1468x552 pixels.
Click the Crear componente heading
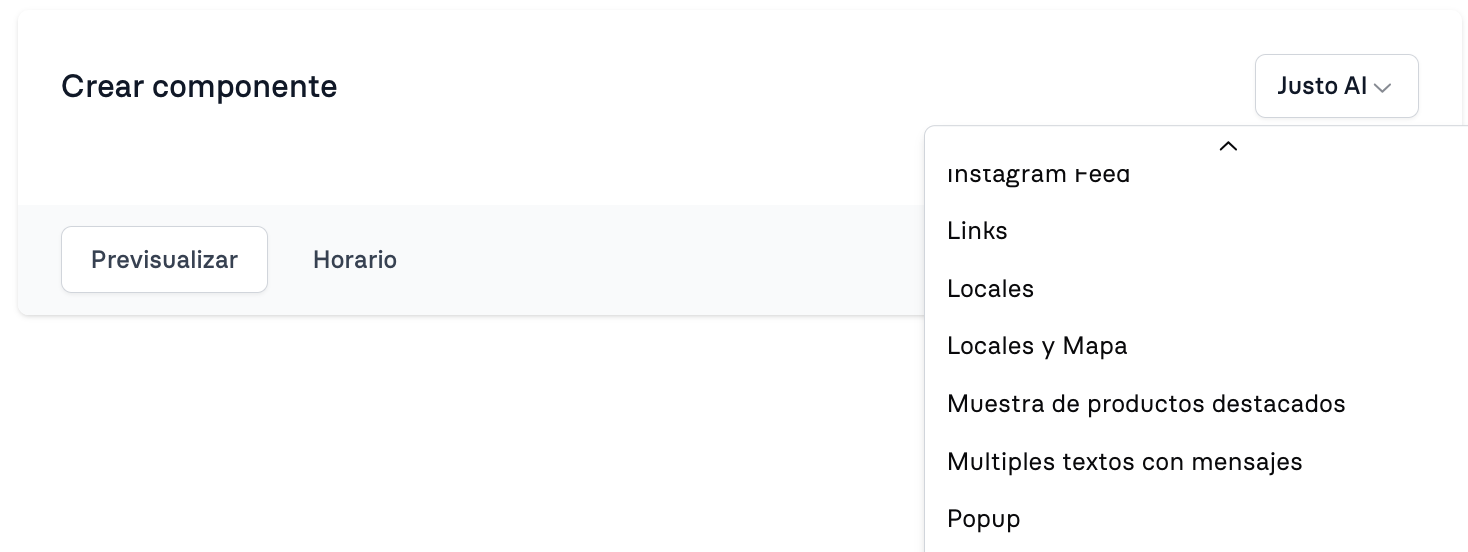pyautogui.click(x=199, y=87)
